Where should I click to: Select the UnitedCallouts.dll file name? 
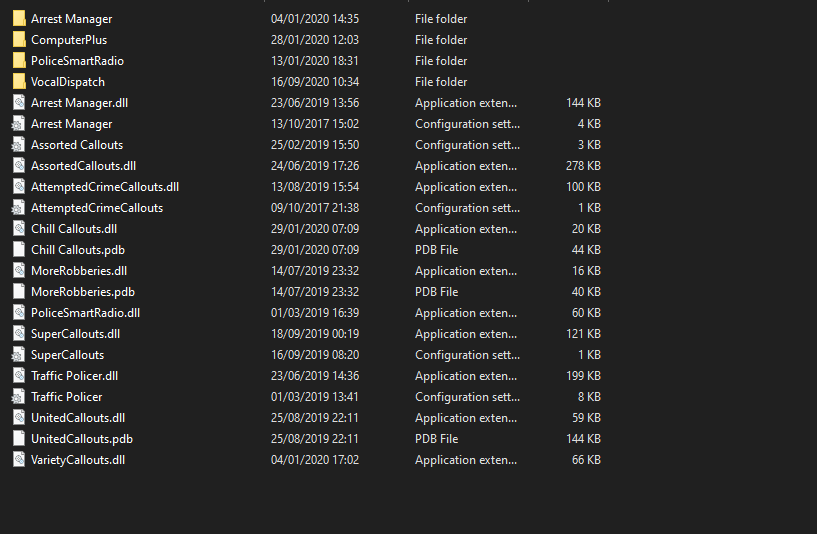pyautogui.click(x=78, y=418)
